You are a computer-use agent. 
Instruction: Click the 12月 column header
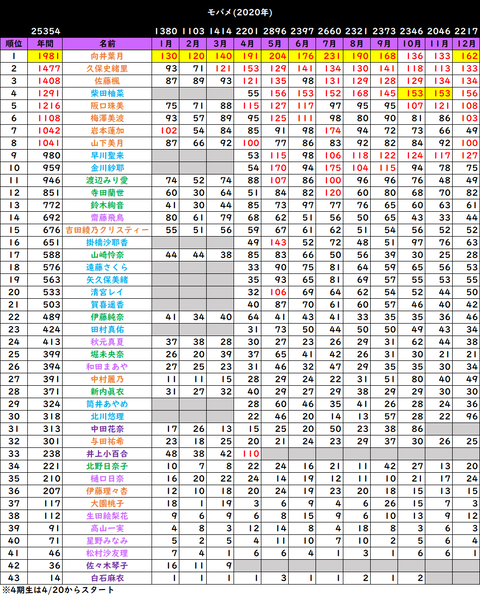click(466, 44)
